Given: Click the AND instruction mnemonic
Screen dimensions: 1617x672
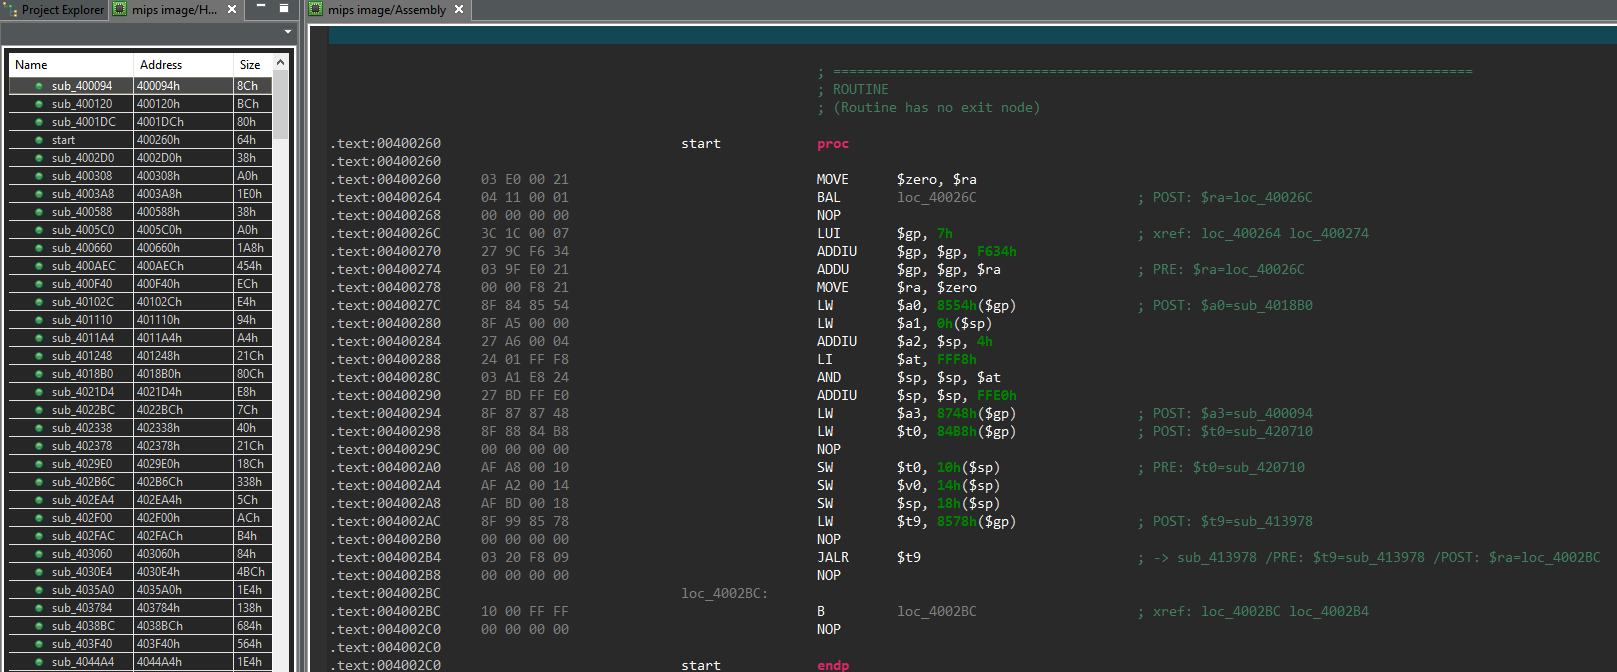Looking at the screenshot, I should 828,378.
